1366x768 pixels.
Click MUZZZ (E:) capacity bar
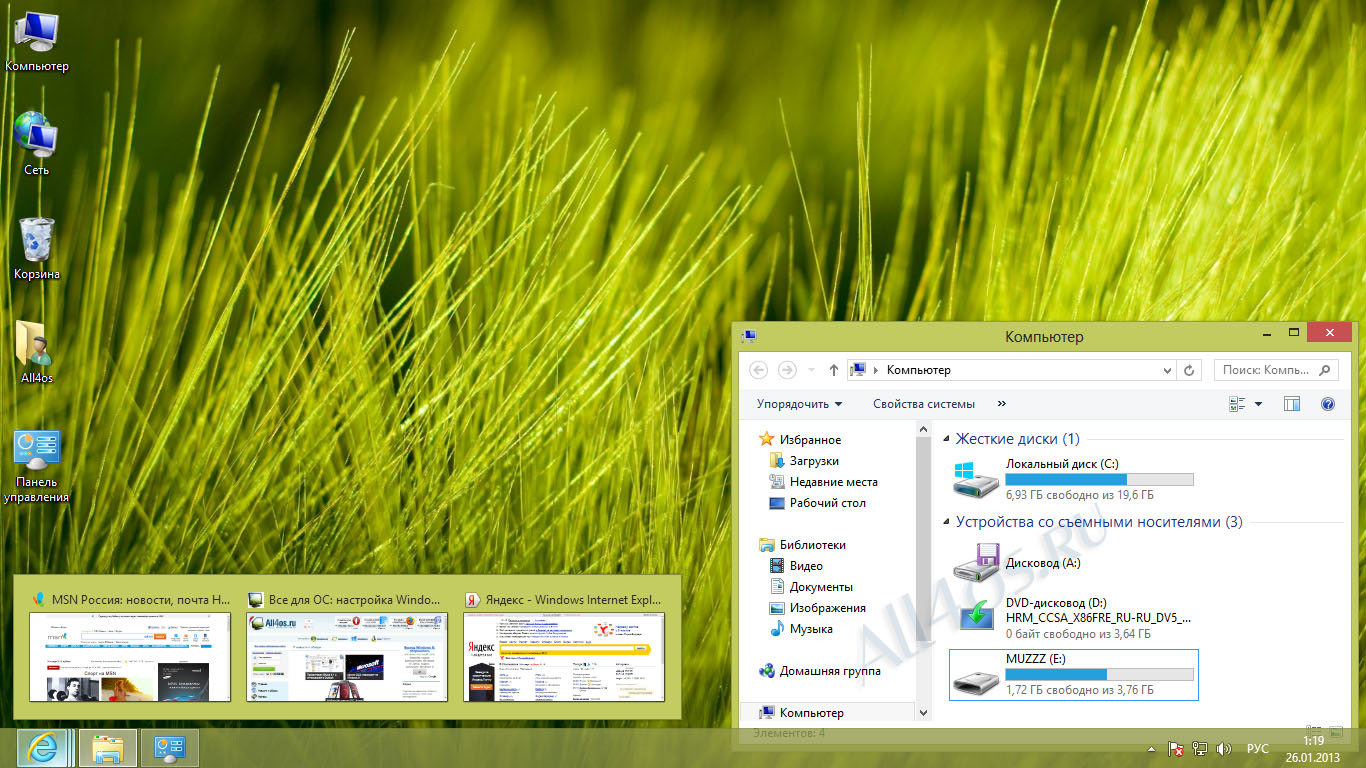(x=1099, y=674)
